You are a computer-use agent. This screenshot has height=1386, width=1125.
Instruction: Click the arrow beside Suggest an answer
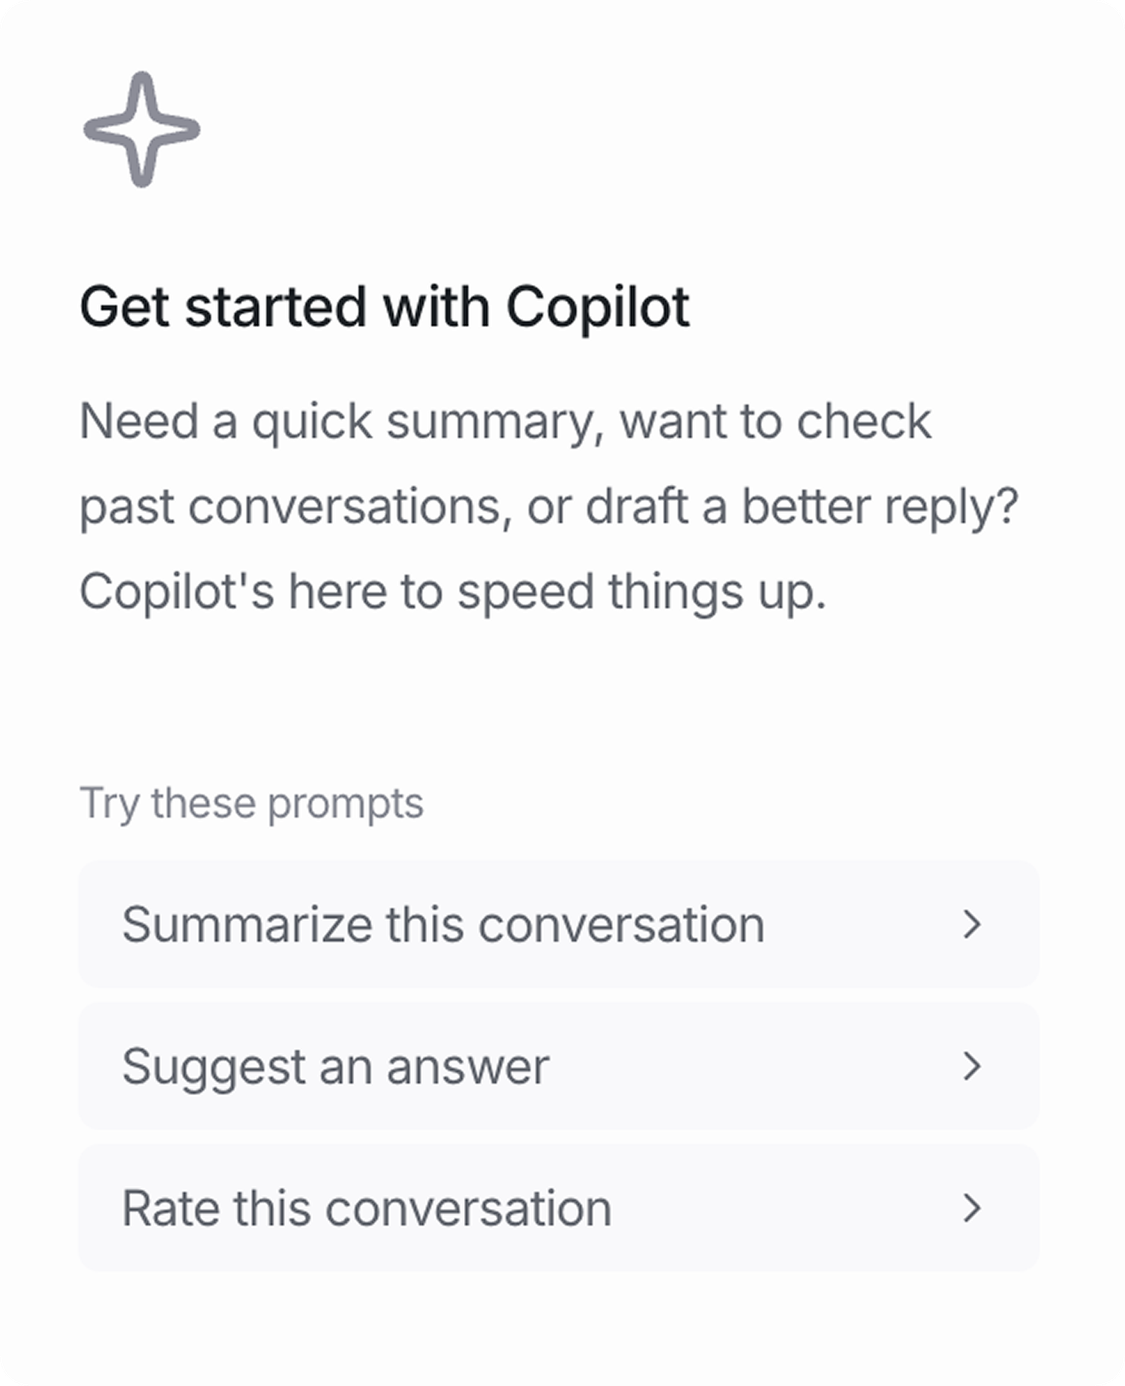click(x=971, y=1066)
